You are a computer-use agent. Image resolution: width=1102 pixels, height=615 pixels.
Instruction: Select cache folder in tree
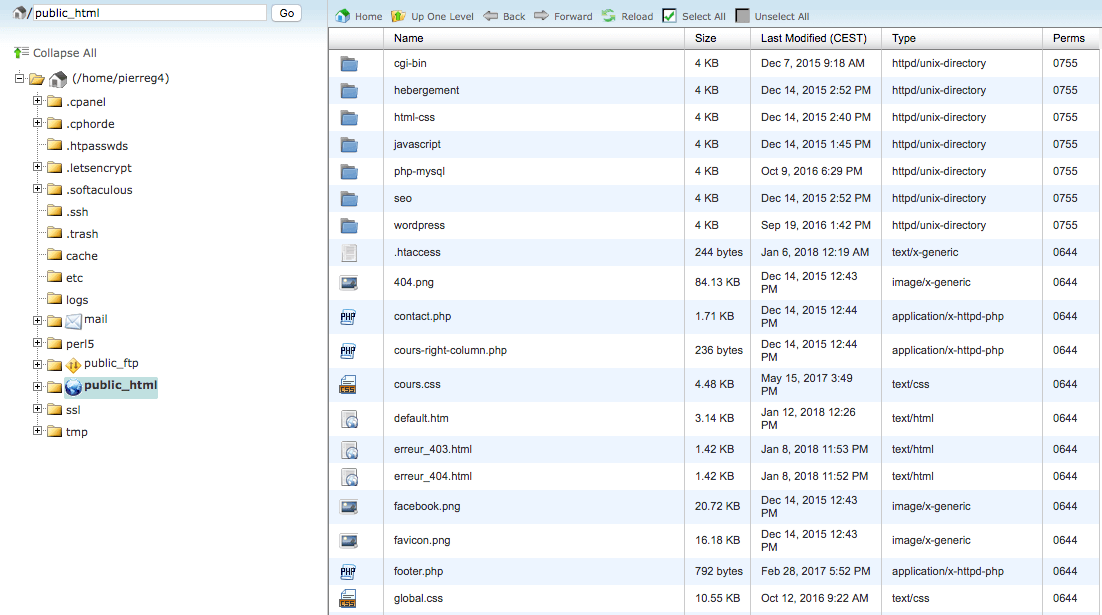click(x=82, y=256)
